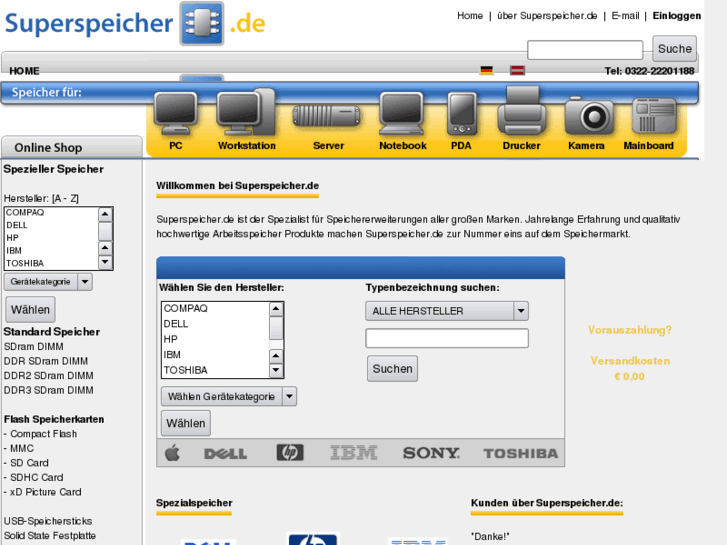Click the sidebar Hersteller list scroll-down arrow
The width and height of the screenshot is (727, 545).
coord(105,262)
